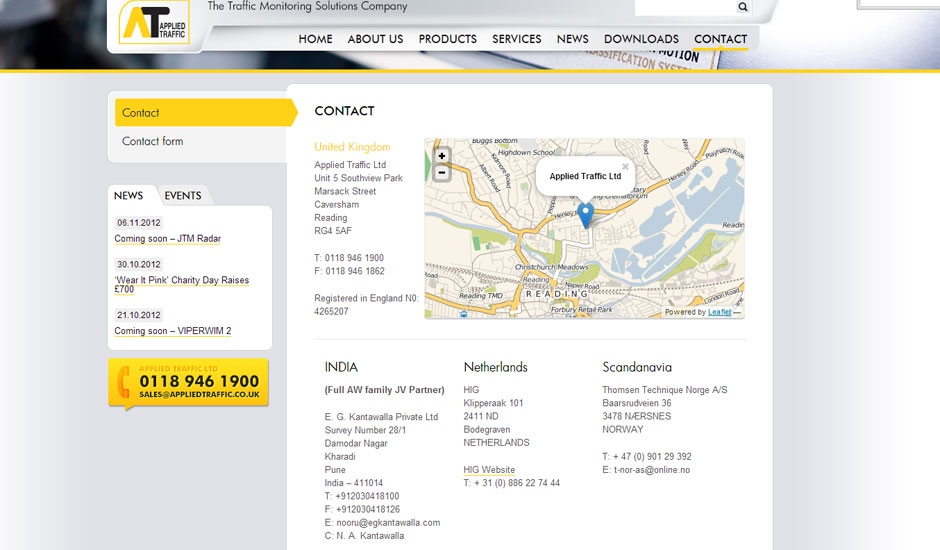Click the E. G. Kantawalla Private Ltd text
940x550 pixels.
click(381, 417)
